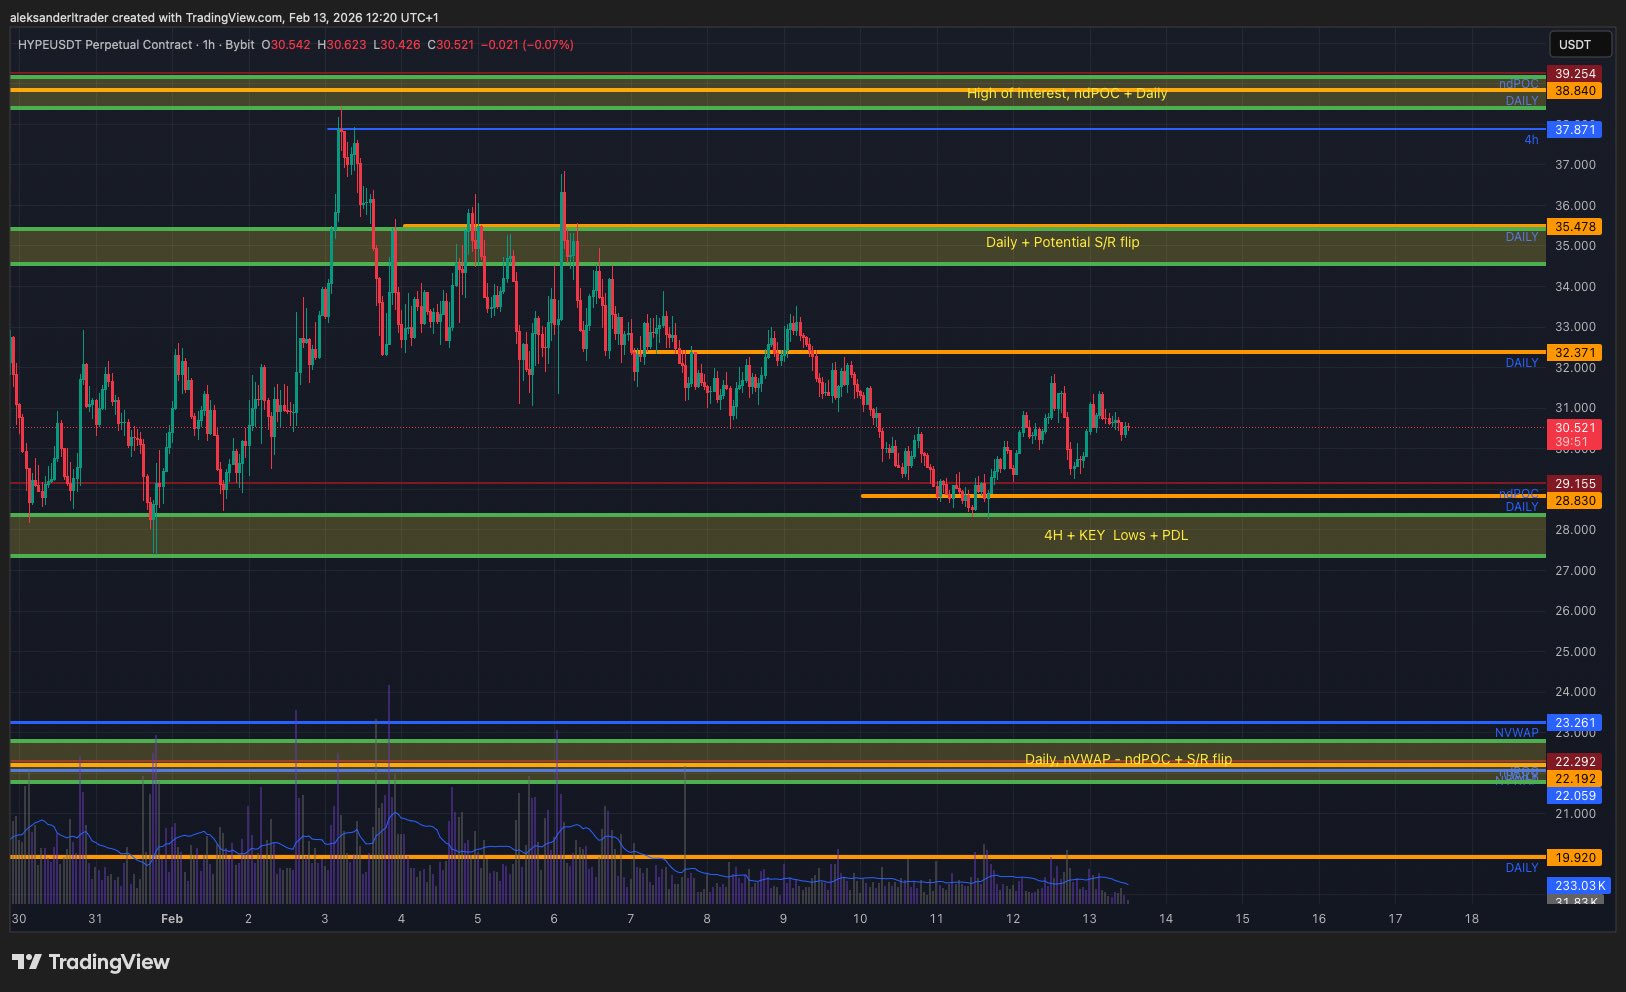Select the 37.871 blue 4h level label

(1574, 130)
